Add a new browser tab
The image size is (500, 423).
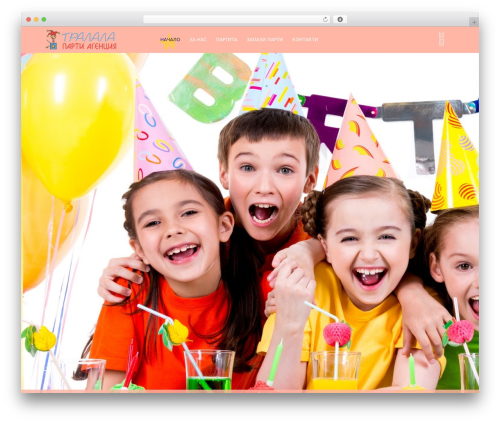click(x=474, y=22)
